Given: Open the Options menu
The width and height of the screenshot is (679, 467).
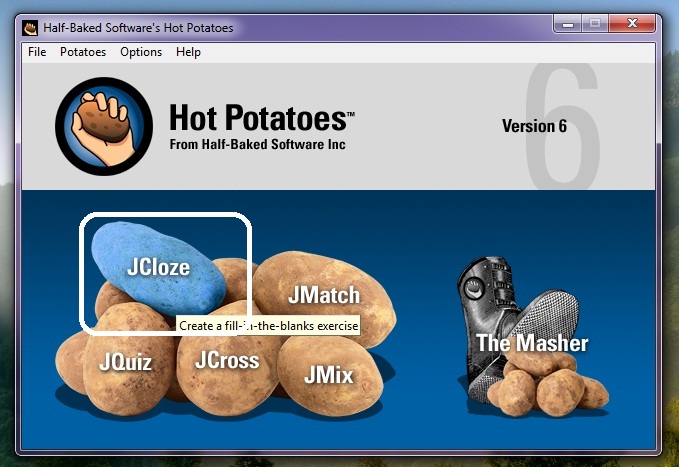Looking at the screenshot, I should (141, 52).
